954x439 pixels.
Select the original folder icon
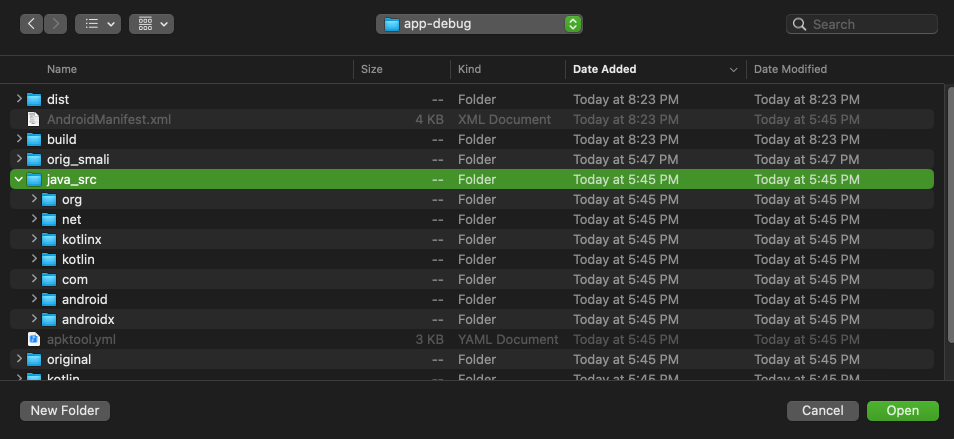tap(34, 359)
